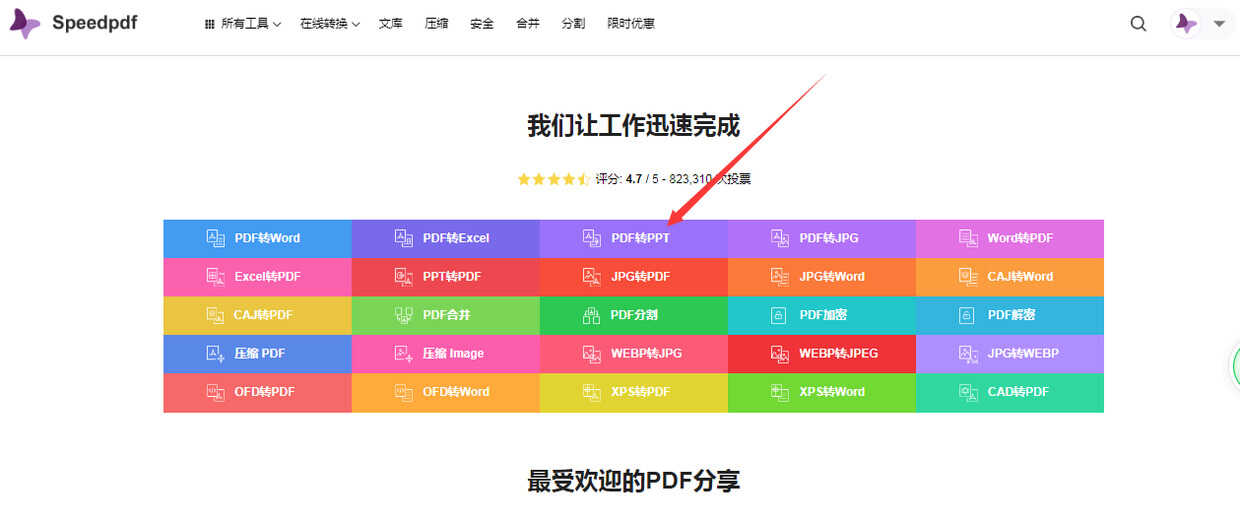Select the WEBP转JPG tile
This screenshot has width=1240, height=523.
click(x=634, y=353)
